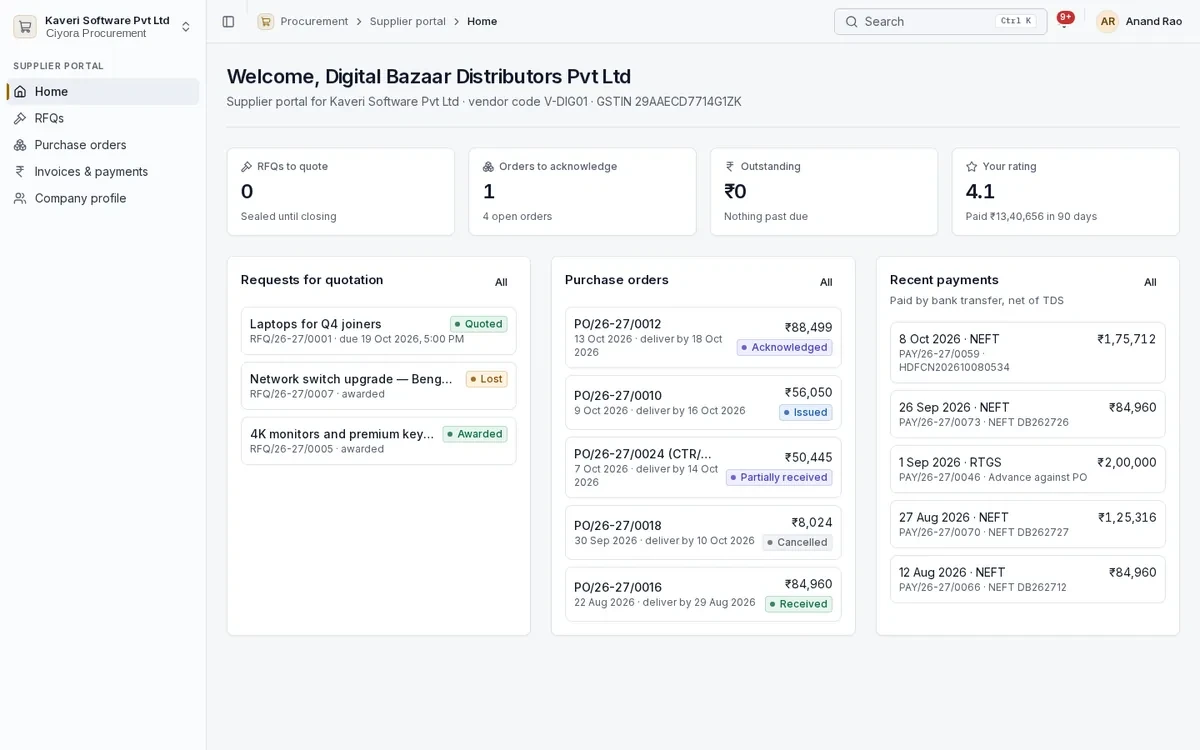Open the Your rating 4.1 card
1200x750 pixels.
coord(1066,192)
